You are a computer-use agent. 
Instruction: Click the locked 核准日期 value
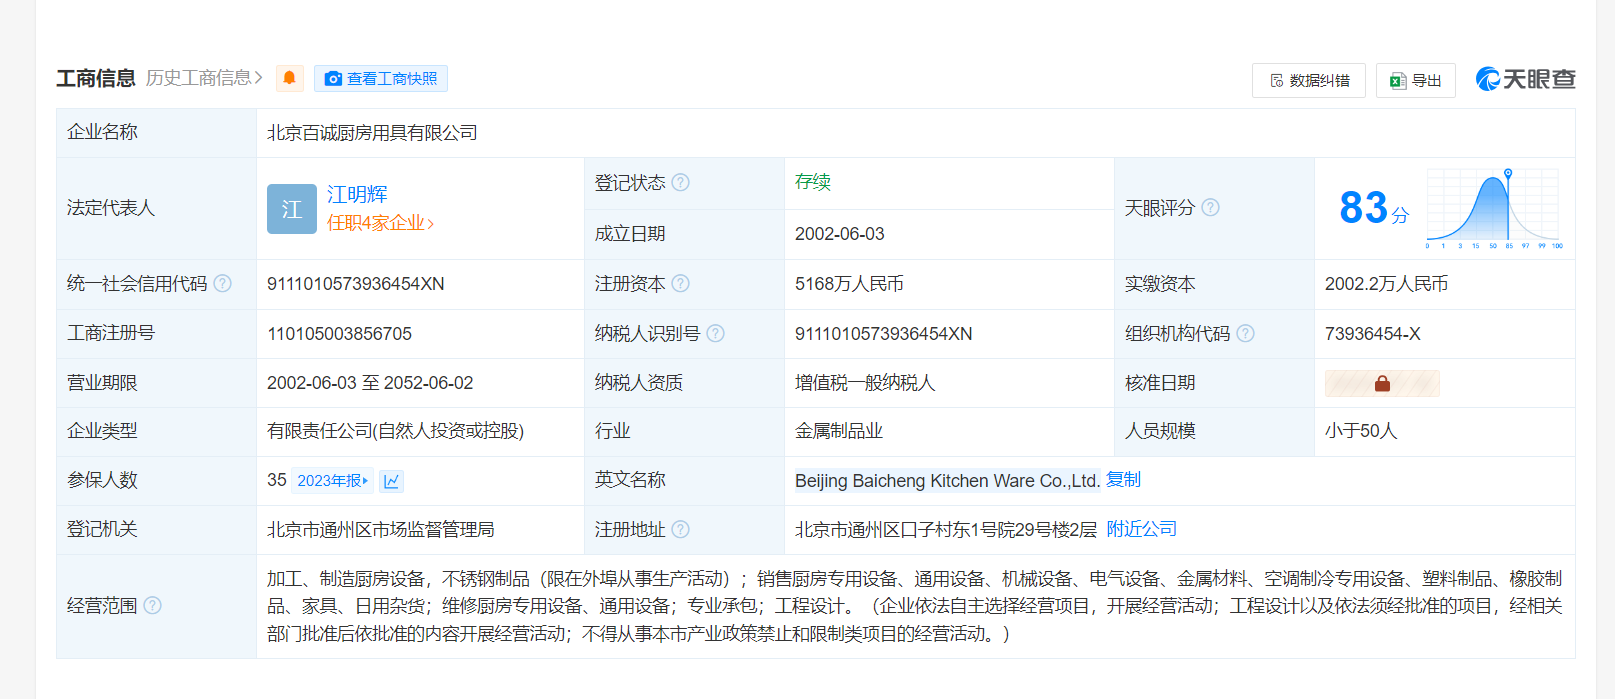pyautogui.click(x=1382, y=383)
